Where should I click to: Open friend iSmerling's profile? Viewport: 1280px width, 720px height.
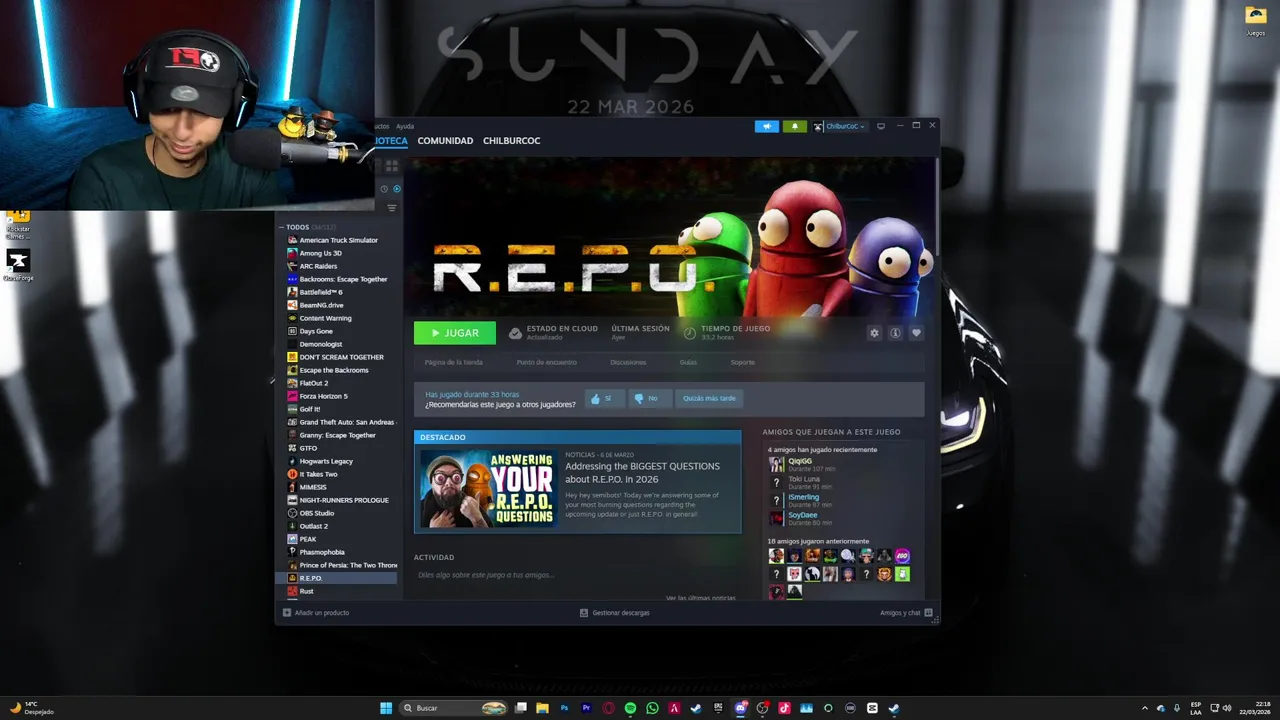[x=803, y=497]
